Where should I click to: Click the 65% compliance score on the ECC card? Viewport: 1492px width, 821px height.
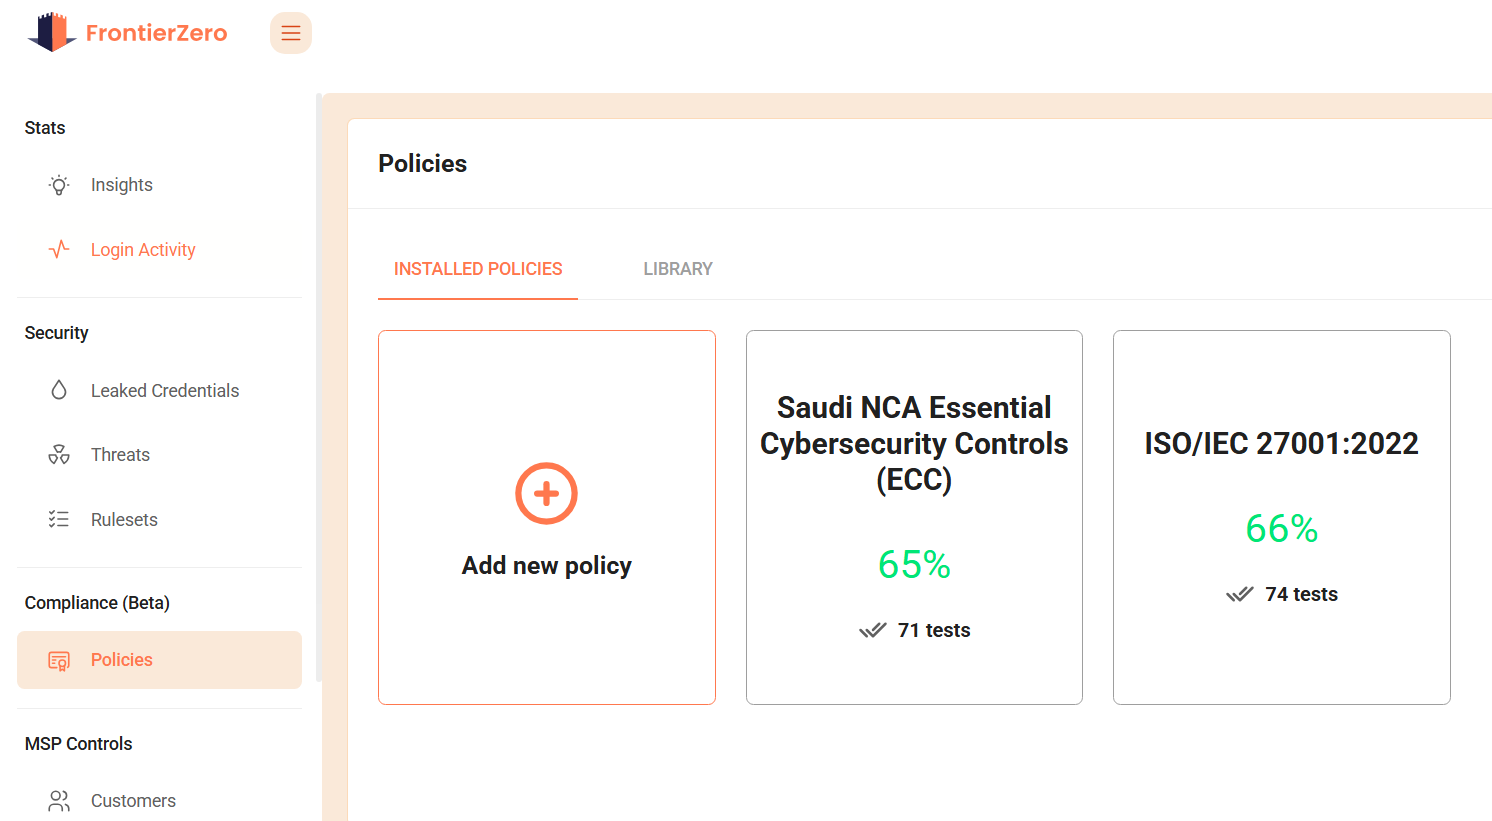tap(913, 564)
